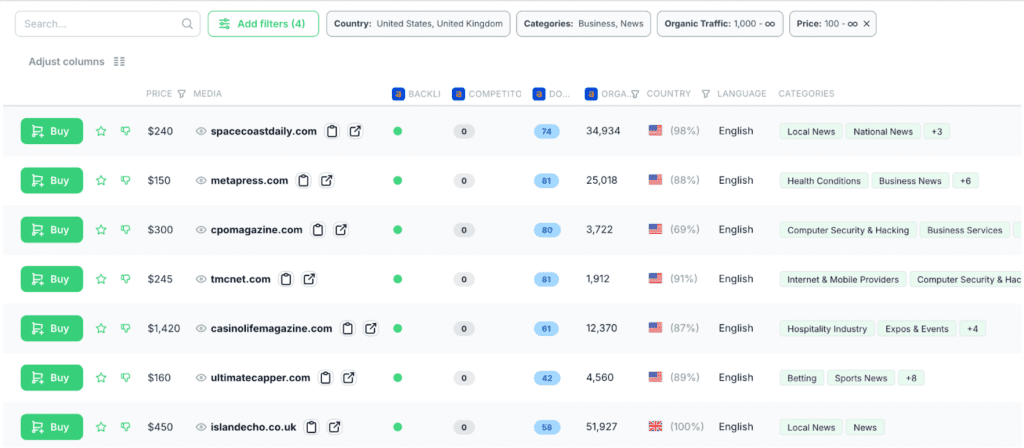This screenshot has height=448, width=1024.
Task: Click the thumbs-down icon for tmcnet.com
Action: [125, 280]
